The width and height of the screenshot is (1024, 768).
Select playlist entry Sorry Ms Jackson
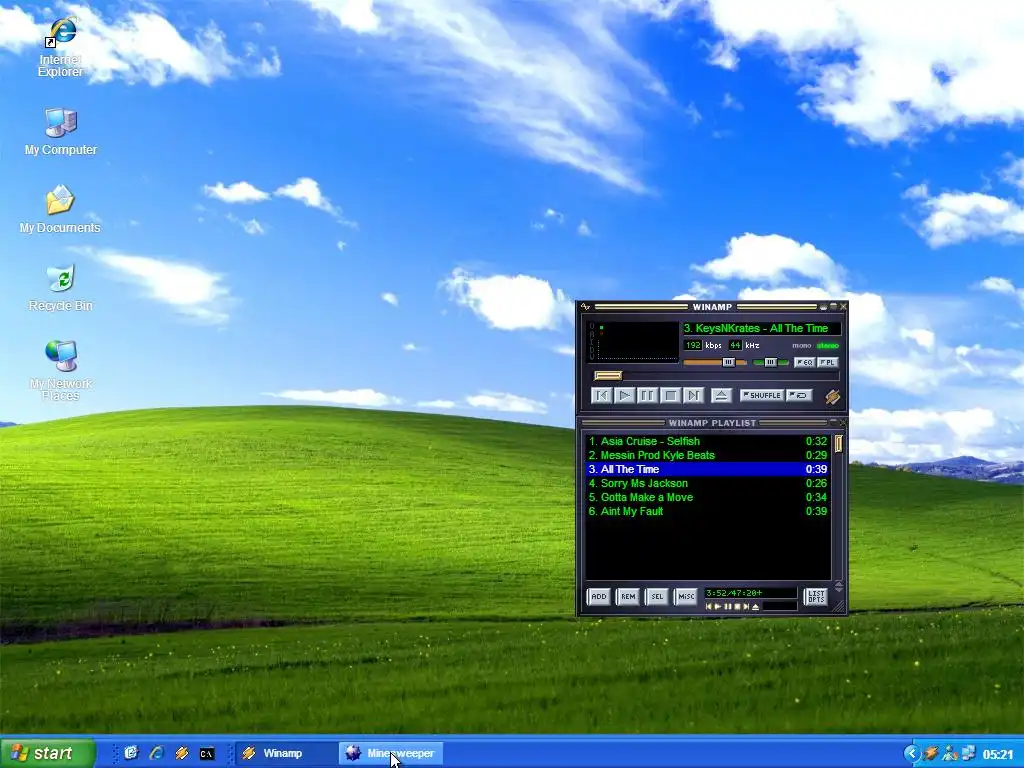(x=707, y=483)
